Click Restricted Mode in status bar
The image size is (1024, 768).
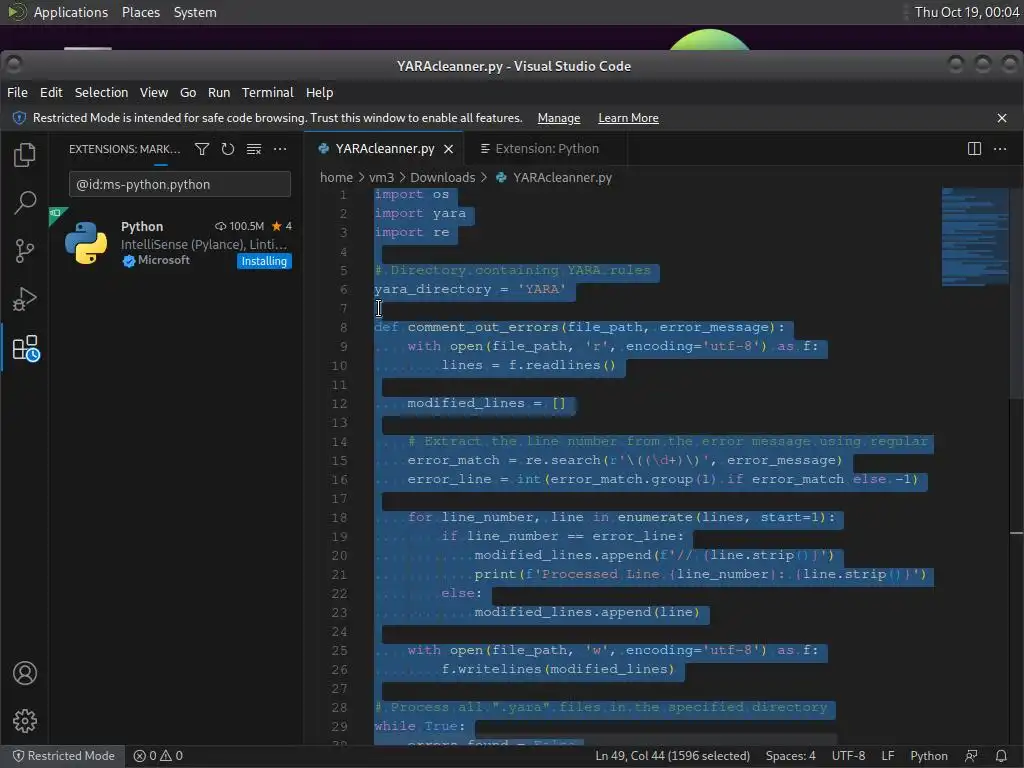[64, 756]
